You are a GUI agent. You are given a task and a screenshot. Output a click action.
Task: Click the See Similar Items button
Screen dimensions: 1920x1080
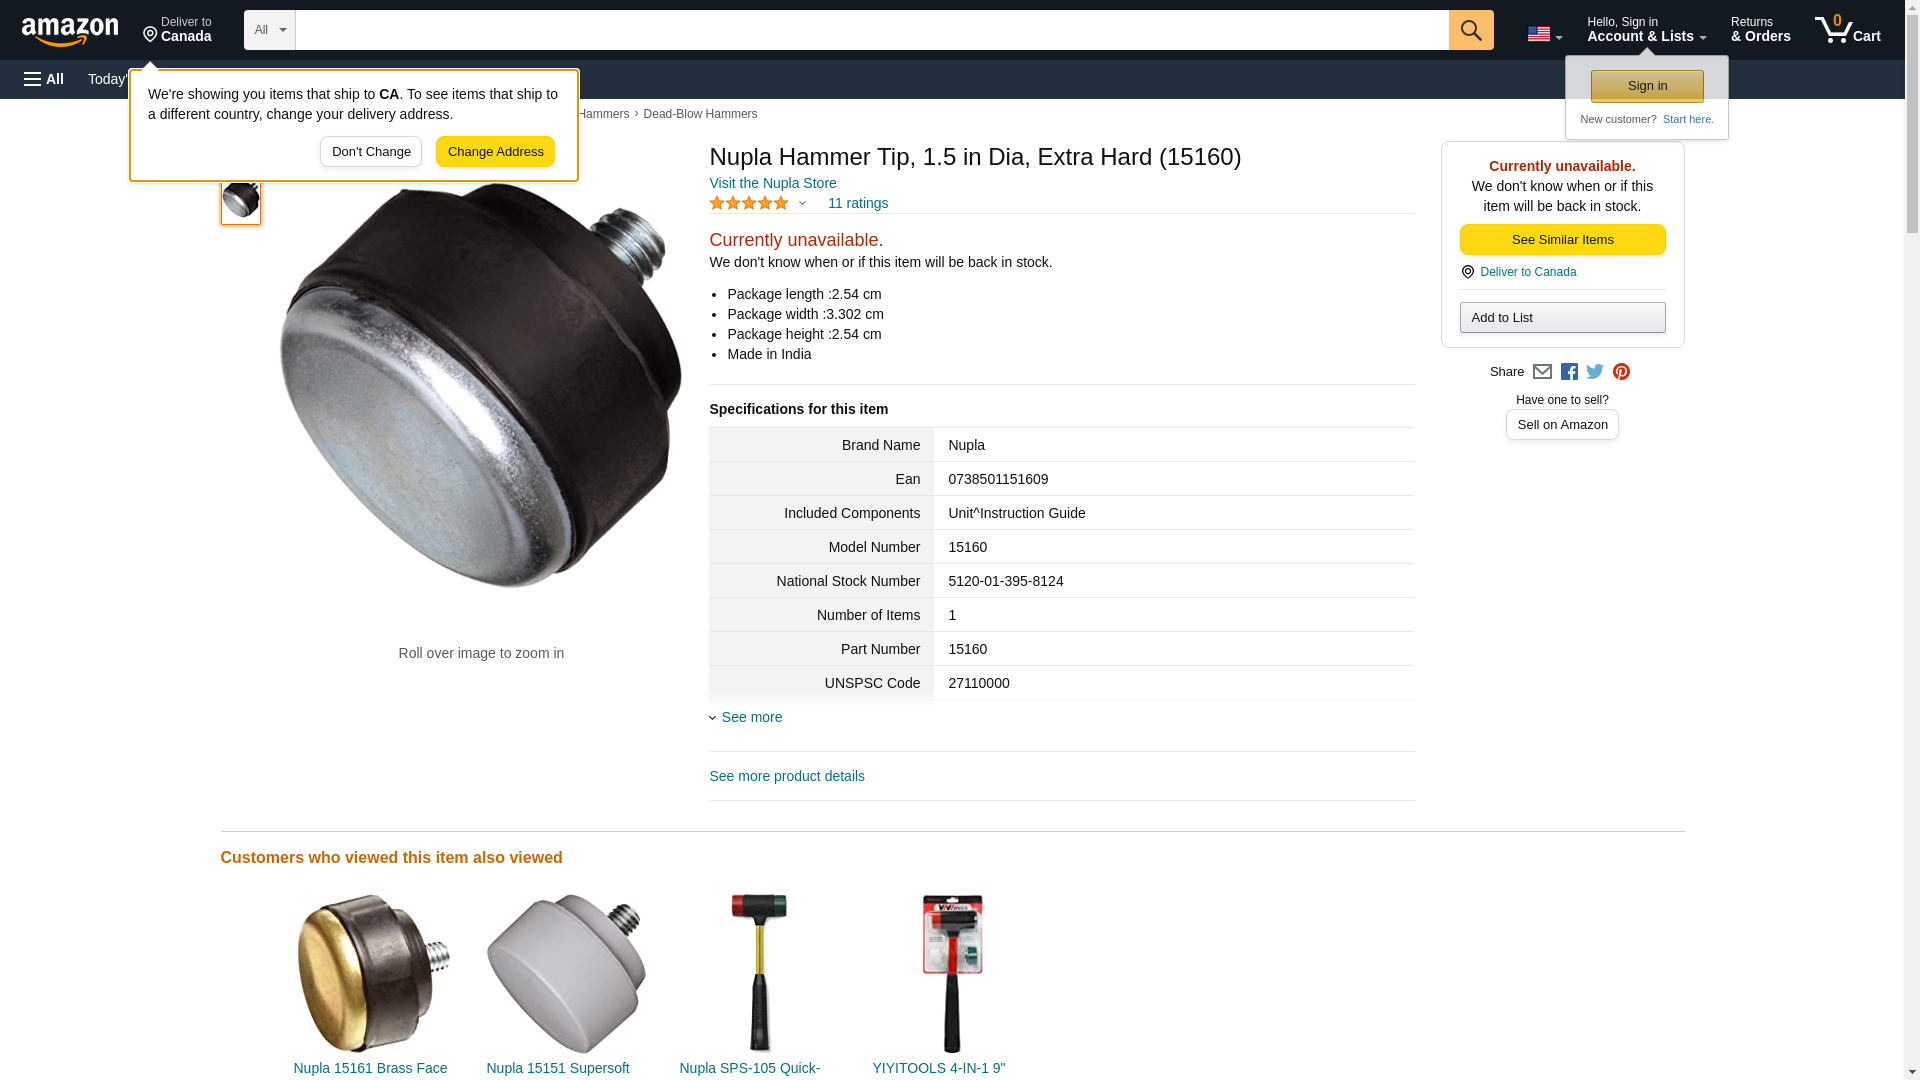[x=1562, y=240]
